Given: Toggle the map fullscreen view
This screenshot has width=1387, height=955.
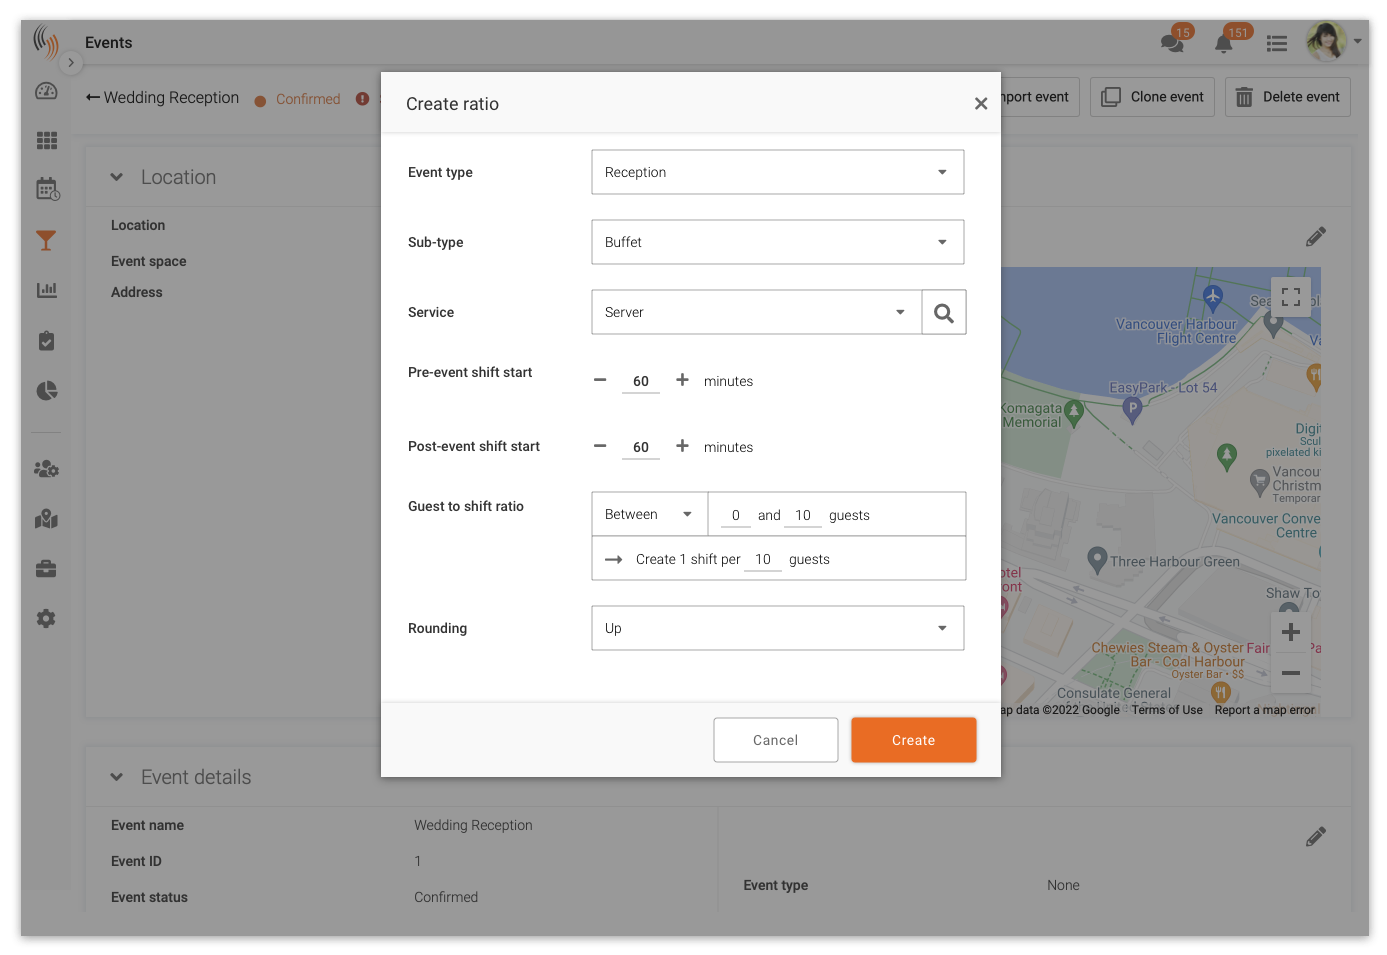Looking at the screenshot, I should pyautogui.click(x=1291, y=297).
